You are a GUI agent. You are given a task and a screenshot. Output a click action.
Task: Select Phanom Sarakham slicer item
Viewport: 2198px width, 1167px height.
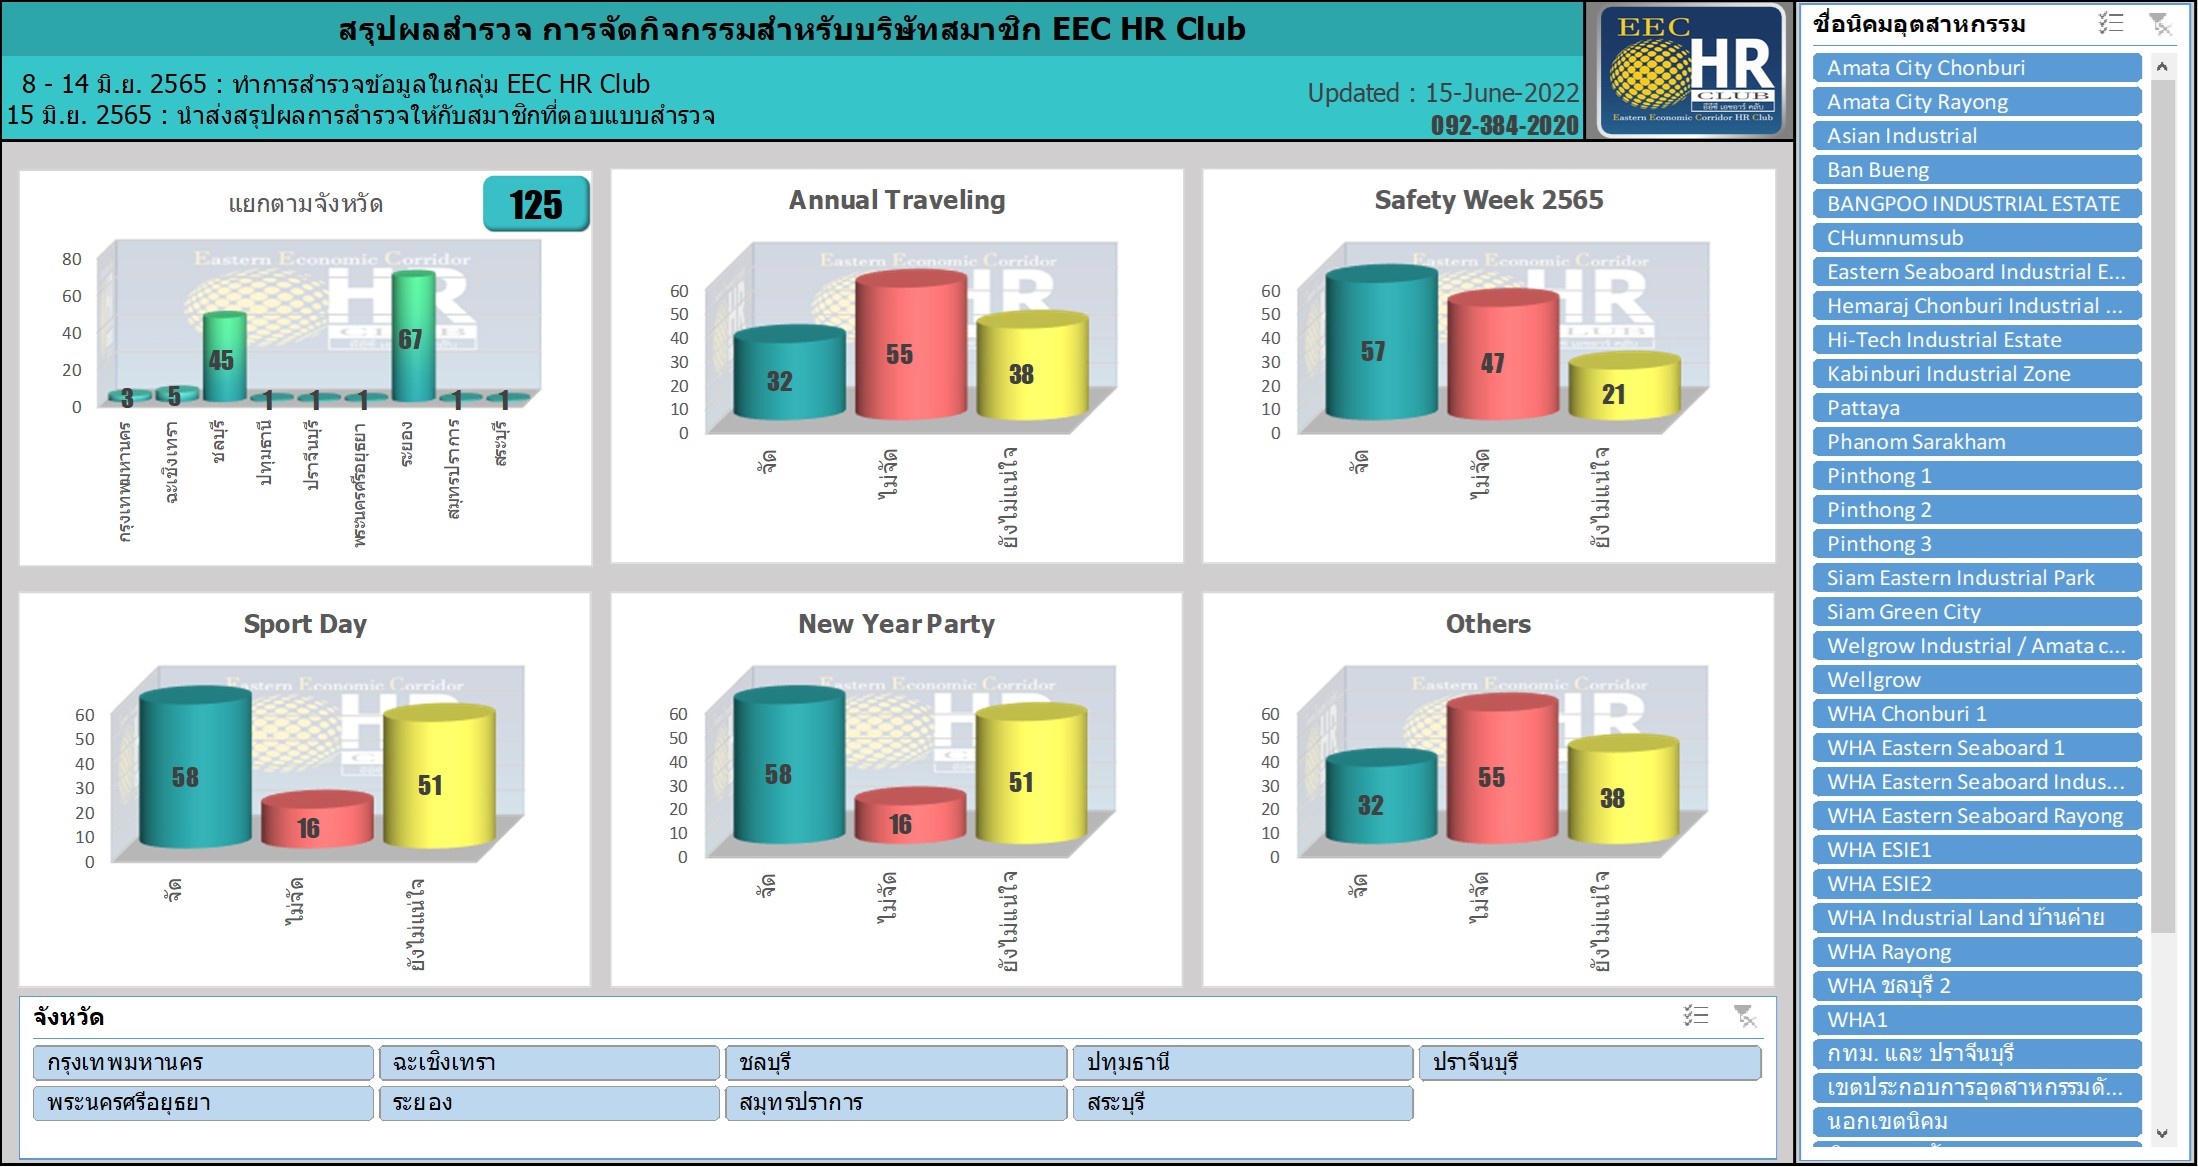coord(1977,442)
